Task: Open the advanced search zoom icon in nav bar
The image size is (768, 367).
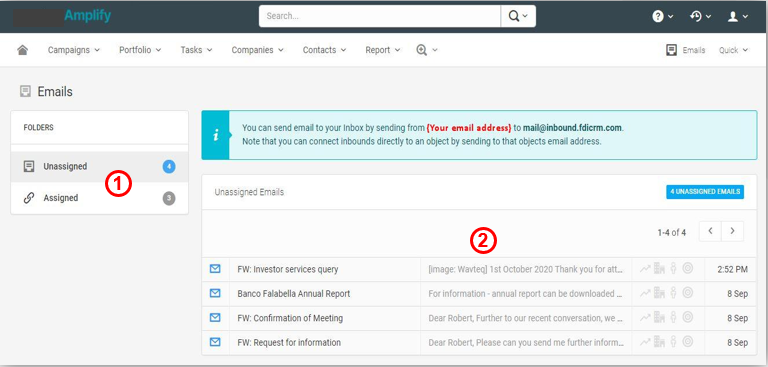Action: coord(422,50)
